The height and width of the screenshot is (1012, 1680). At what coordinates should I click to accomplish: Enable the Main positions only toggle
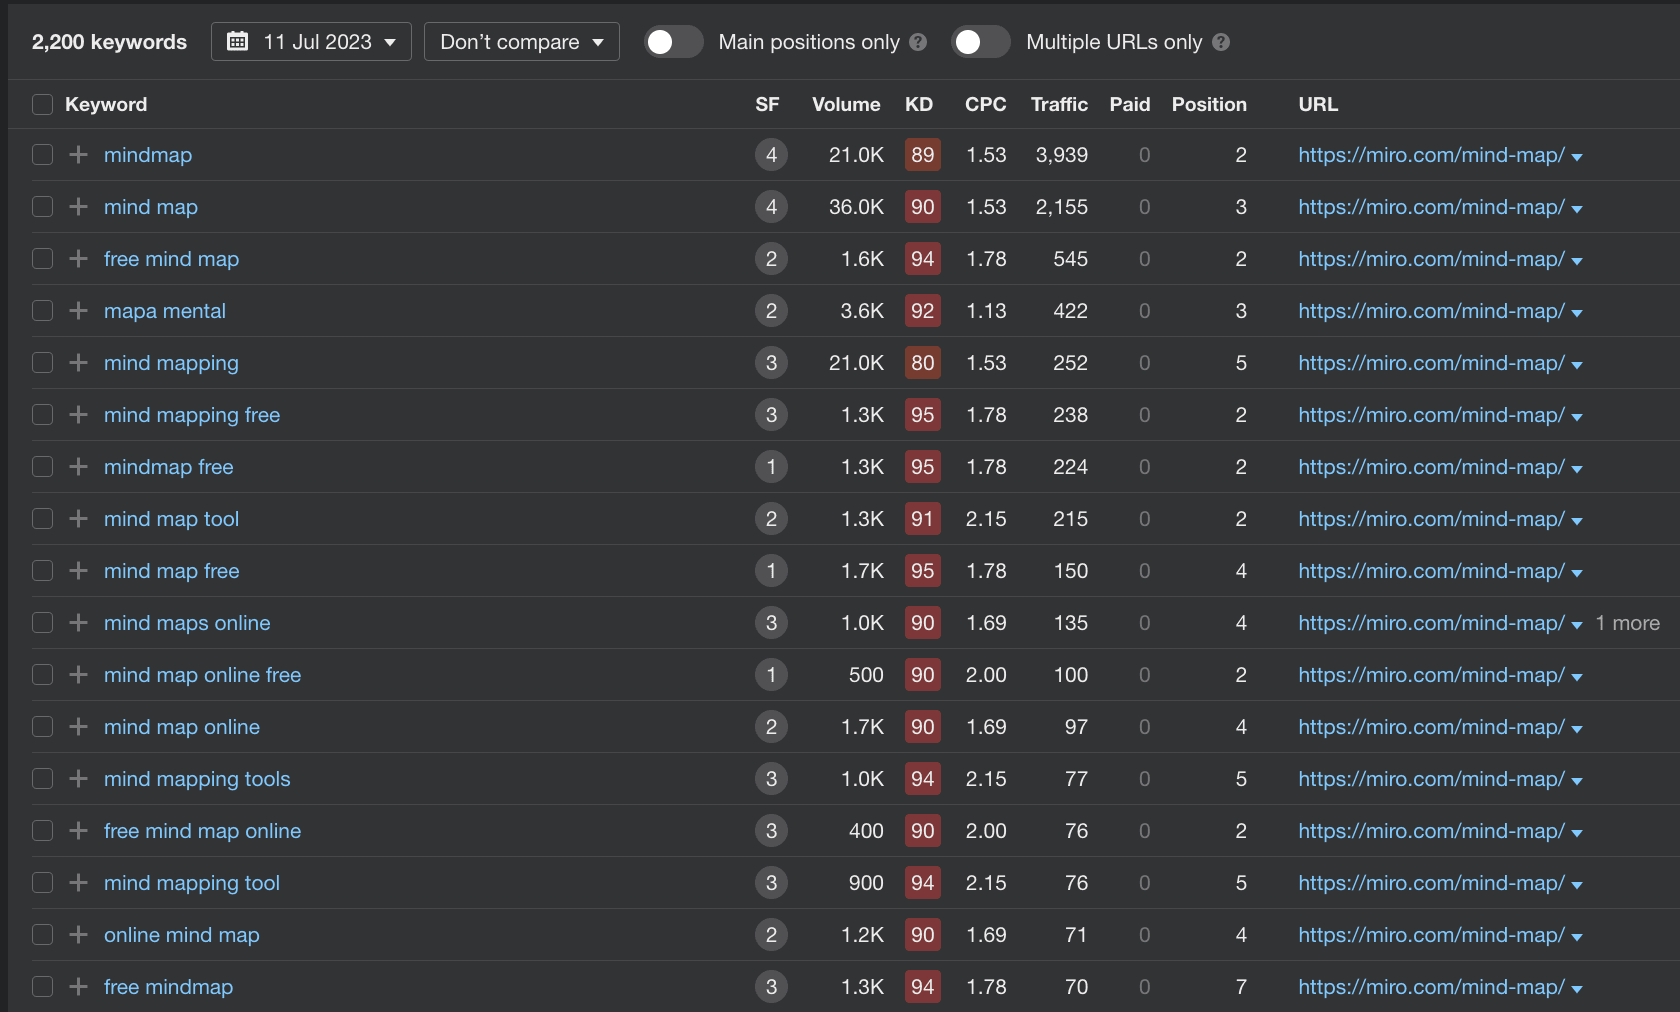click(x=673, y=42)
